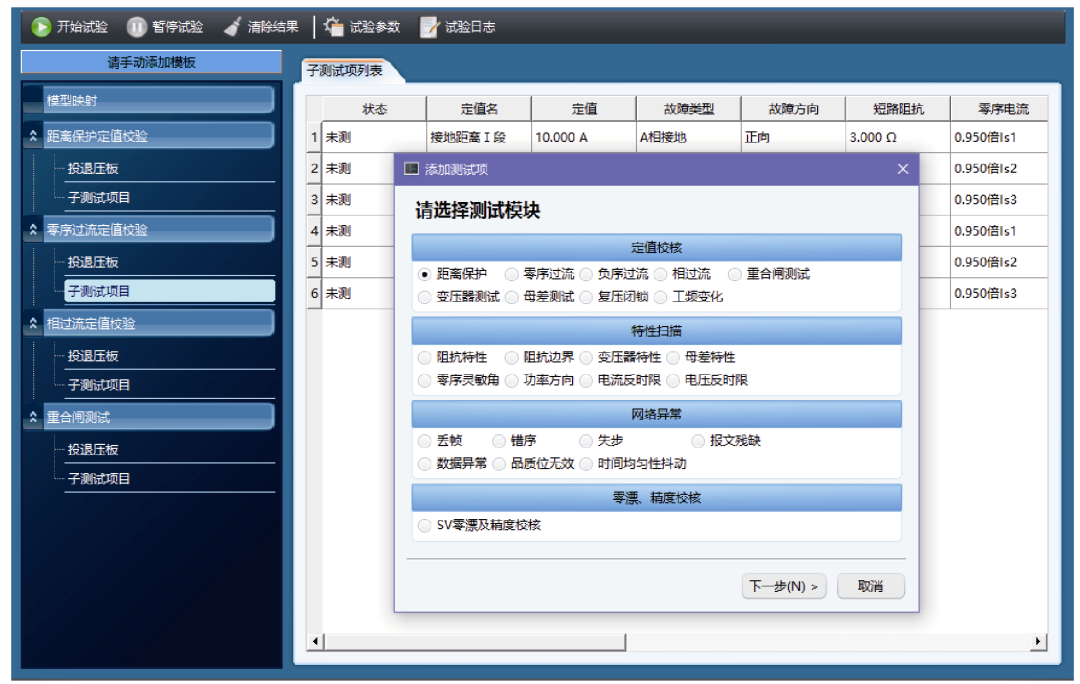Click the 请手动添加模板 button
The width and height of the screenshot is (1080, 684).
coord(152,62)
